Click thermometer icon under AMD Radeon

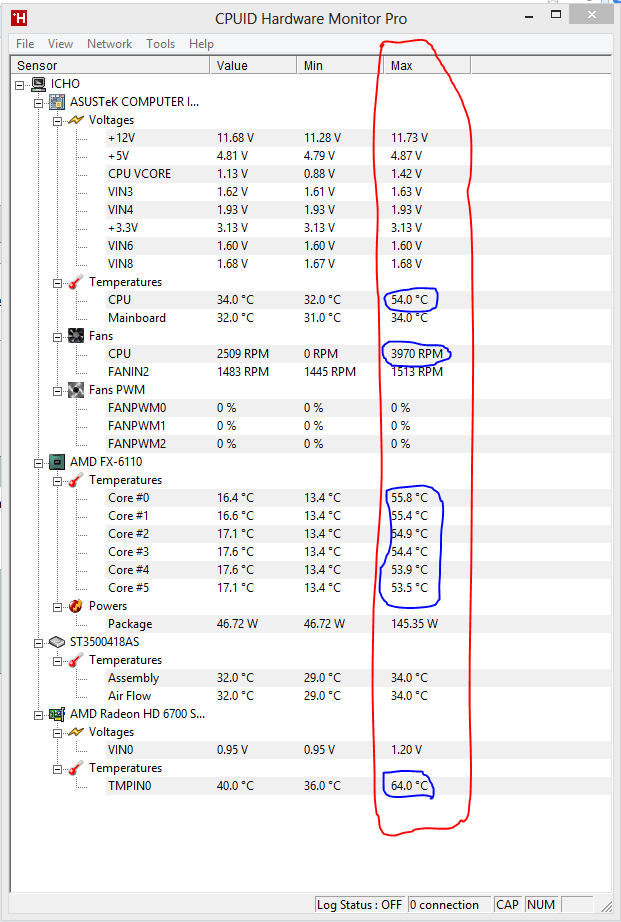pos(76,769)
